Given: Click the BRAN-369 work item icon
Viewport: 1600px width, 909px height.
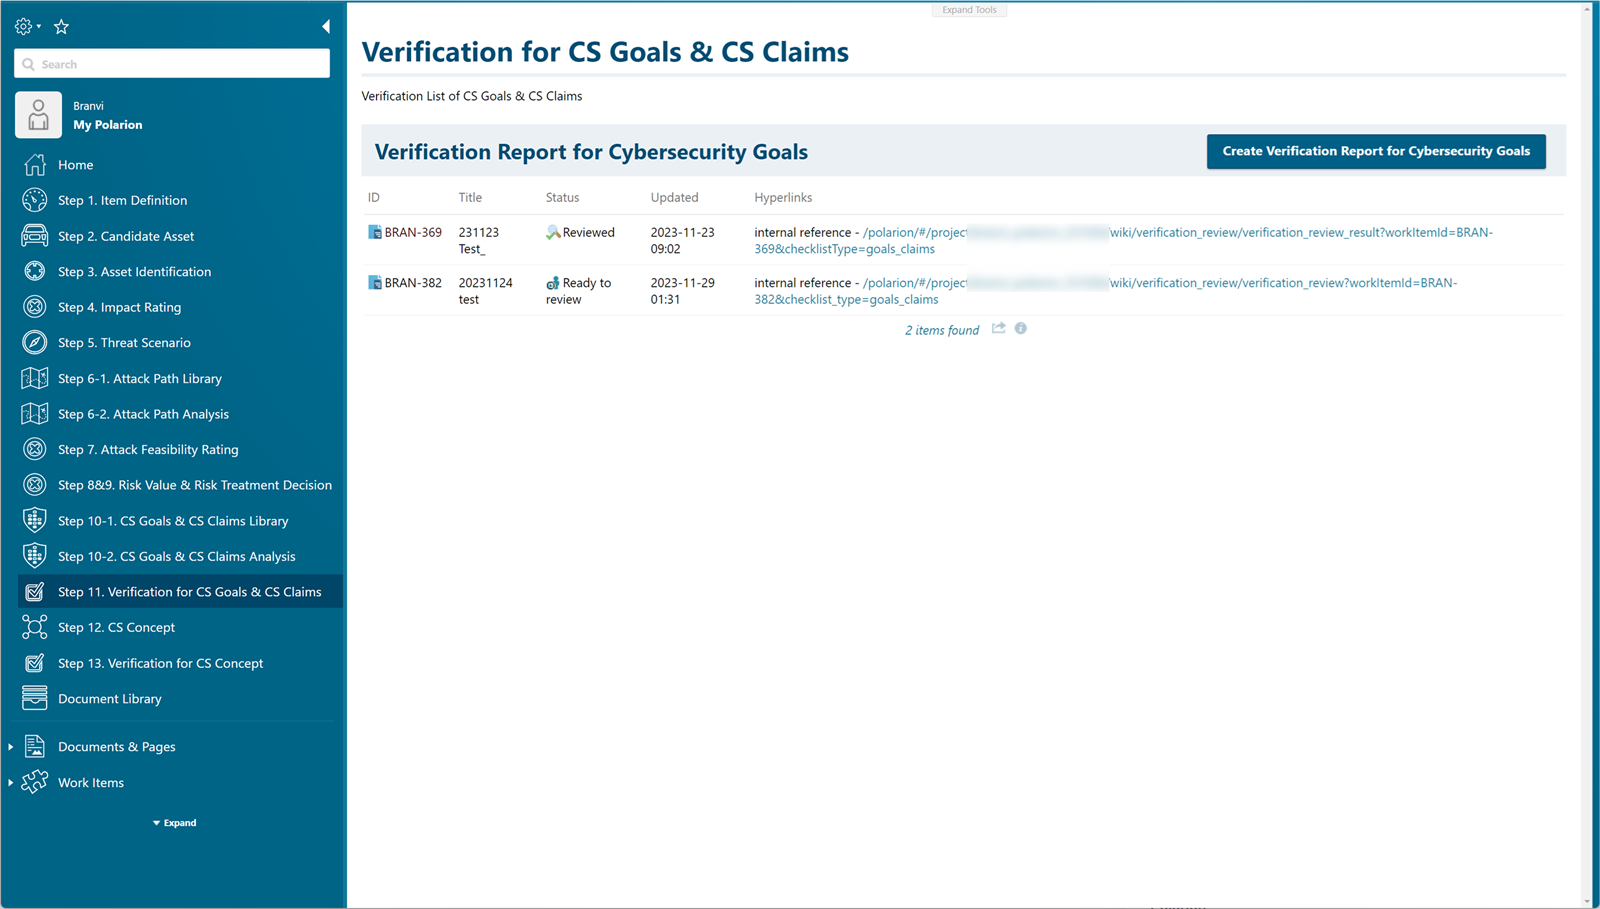Looking at the screenshot, I should (375, 232).
